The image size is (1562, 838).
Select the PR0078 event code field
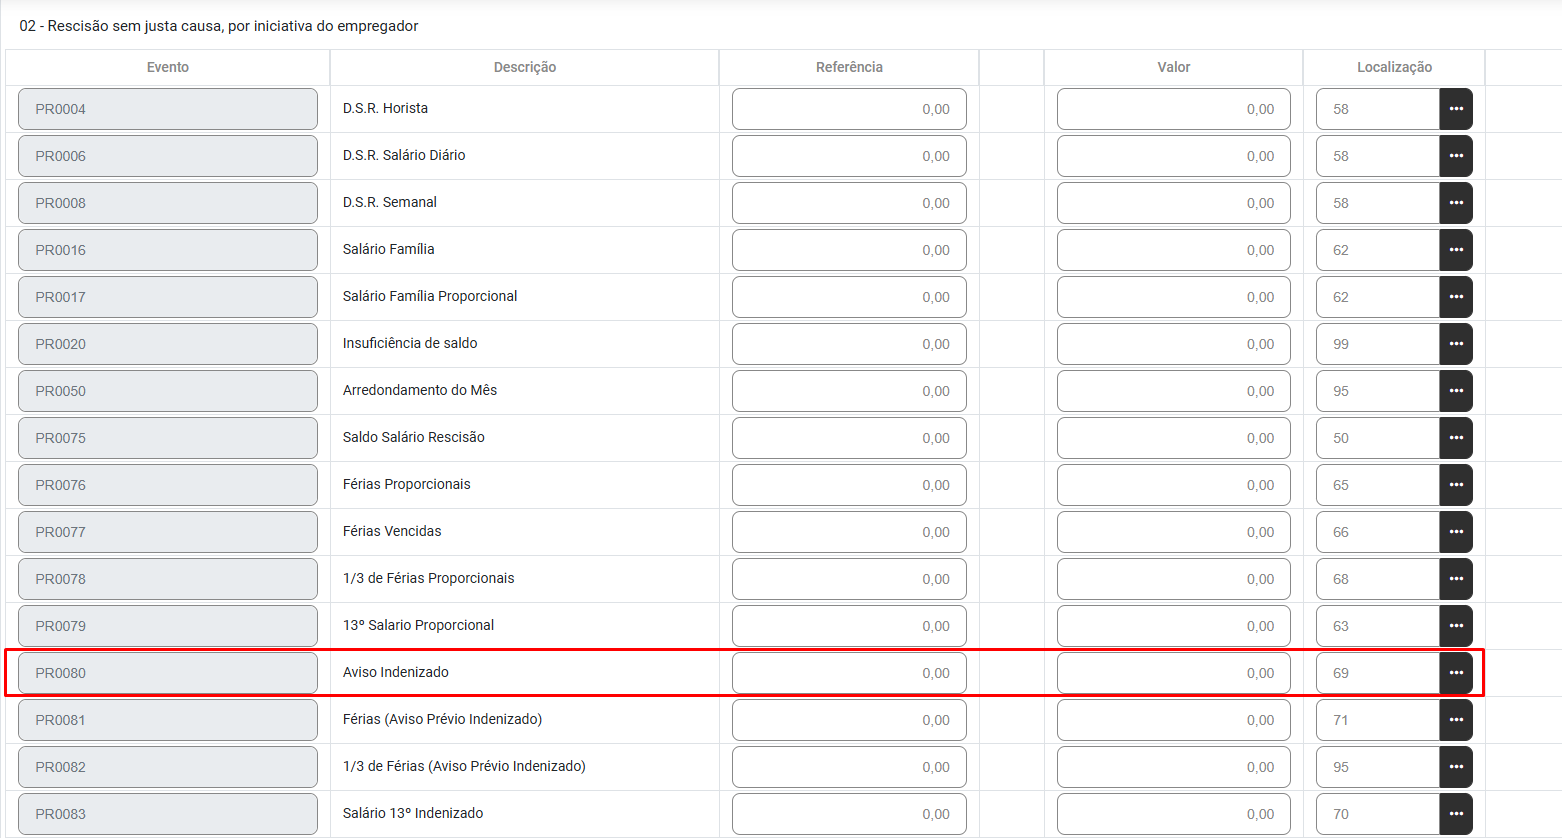click(x=167, y=579)
